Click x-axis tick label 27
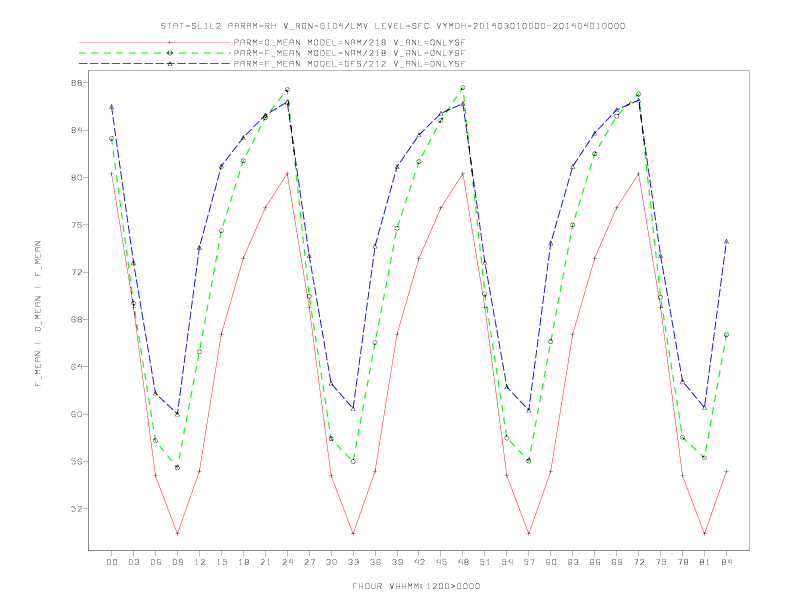 pyautogui.click(x=309, y=562)
